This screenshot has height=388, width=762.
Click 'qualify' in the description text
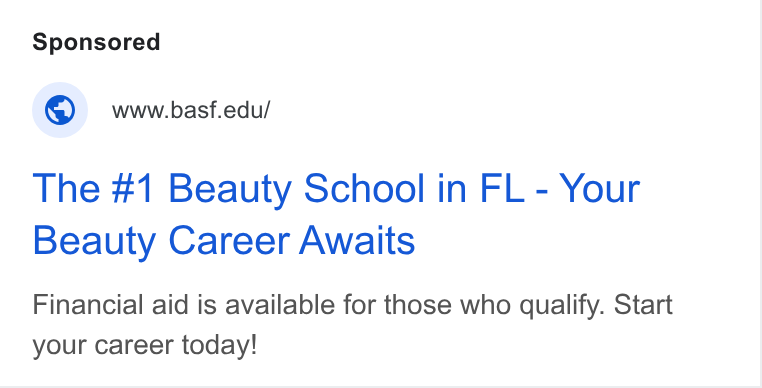coord(561,306)
